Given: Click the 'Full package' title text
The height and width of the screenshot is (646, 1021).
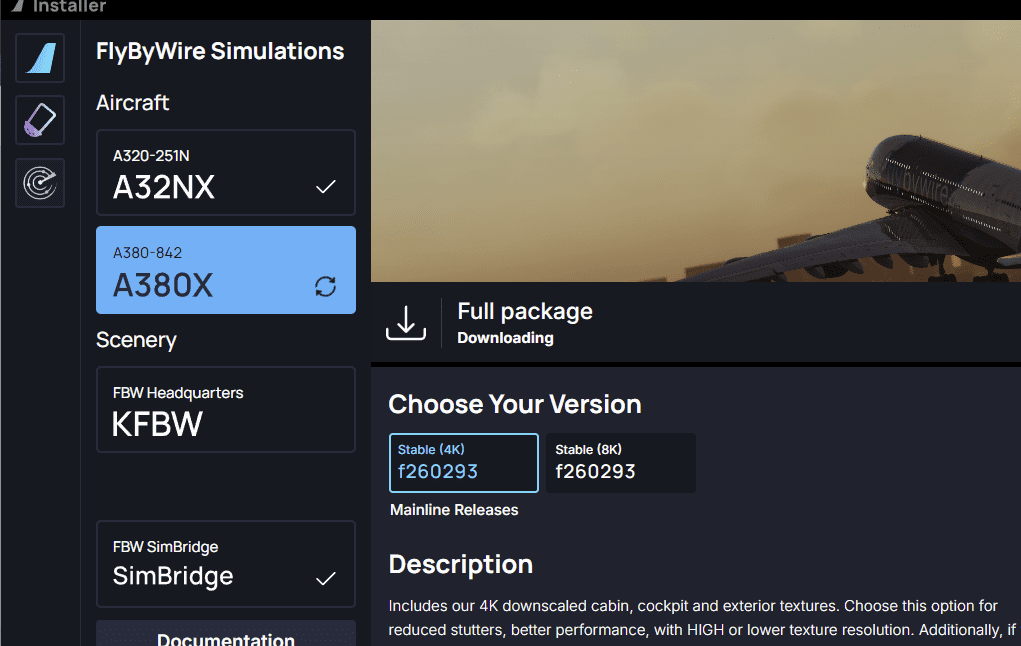Looking at the screenshot, I should 525,311.
